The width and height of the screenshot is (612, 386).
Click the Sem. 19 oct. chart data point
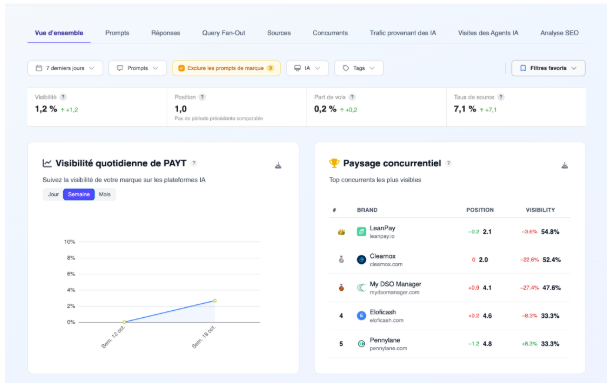215,301
